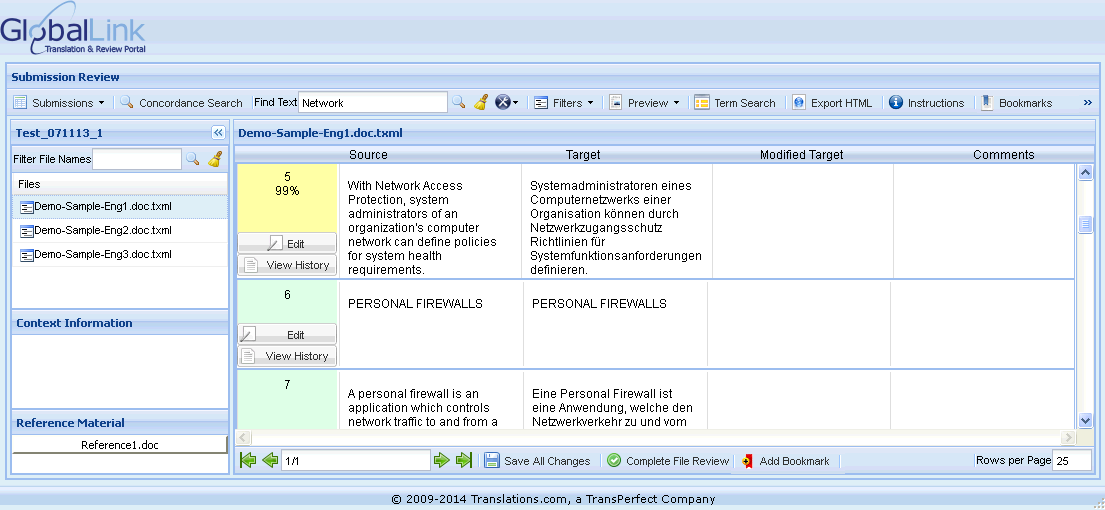The image size is (1105, 510).
Task: Click the Comments column header
Action: coord(1004,154)
